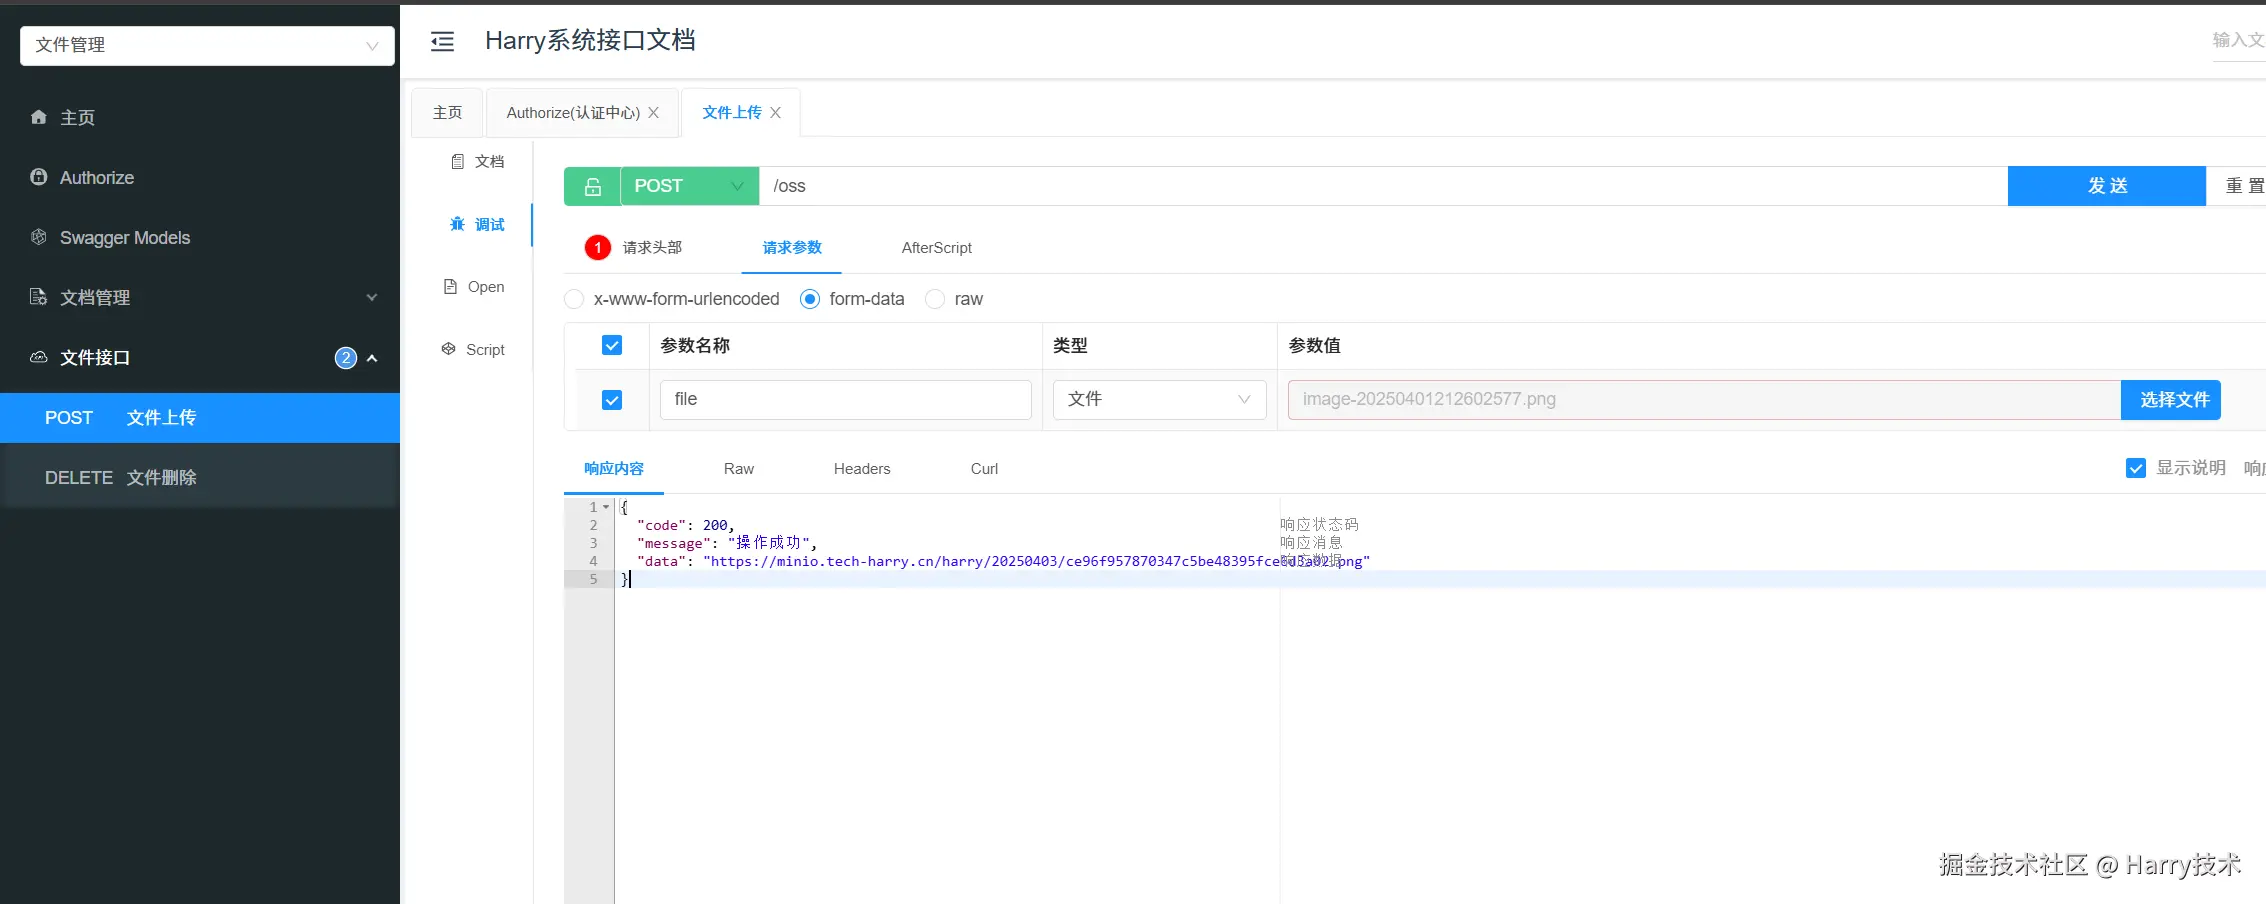
Task: Click the image-20250401212602577.png value field
Action: tap(1704, 400)
